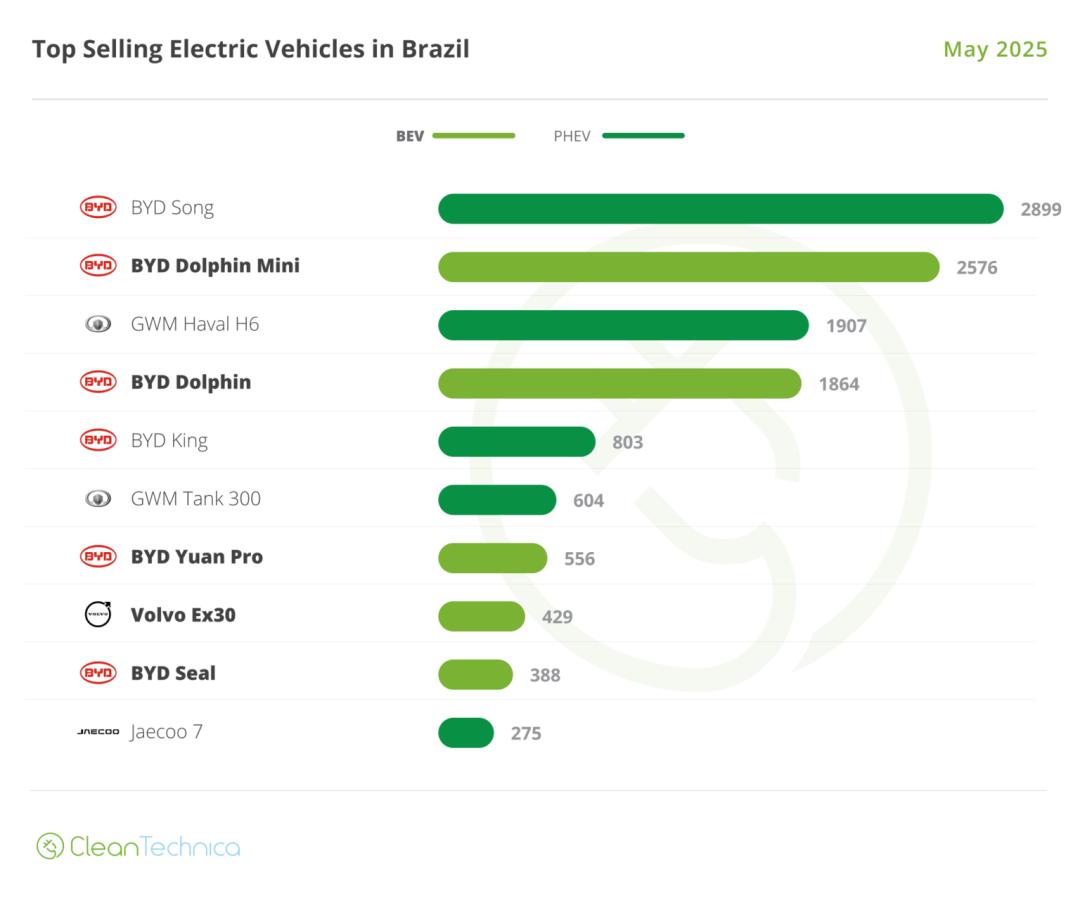The height and width of the screenshot is (912, 1080).
Task: Click the 2899 value label
Action: click(1040, 210)
